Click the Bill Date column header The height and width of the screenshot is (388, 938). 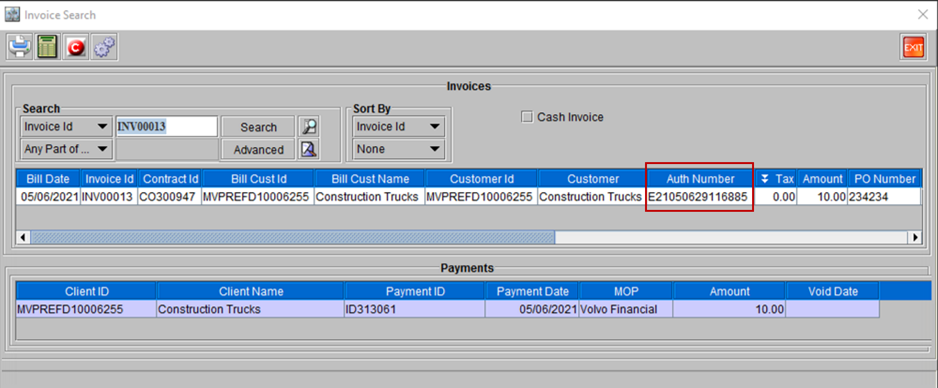[48, 179]
